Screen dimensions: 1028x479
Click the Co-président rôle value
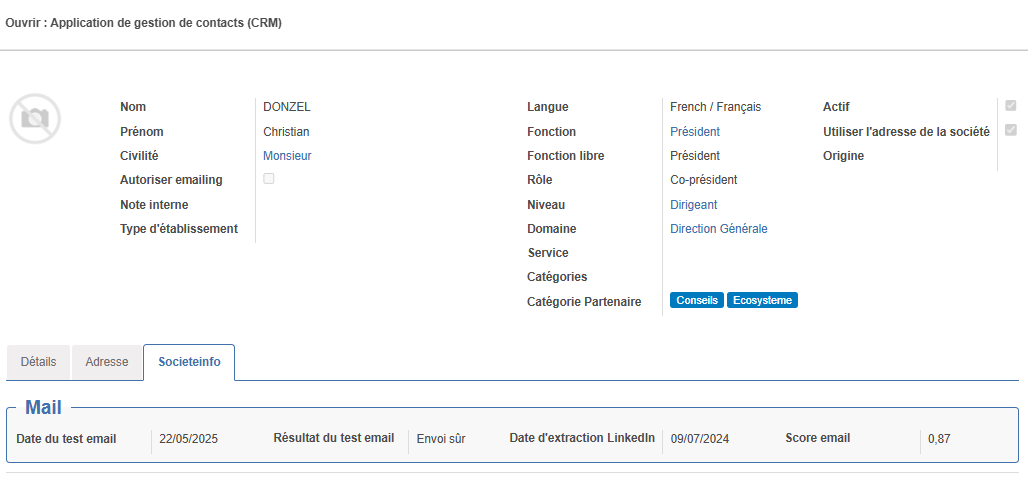(703, 180)
